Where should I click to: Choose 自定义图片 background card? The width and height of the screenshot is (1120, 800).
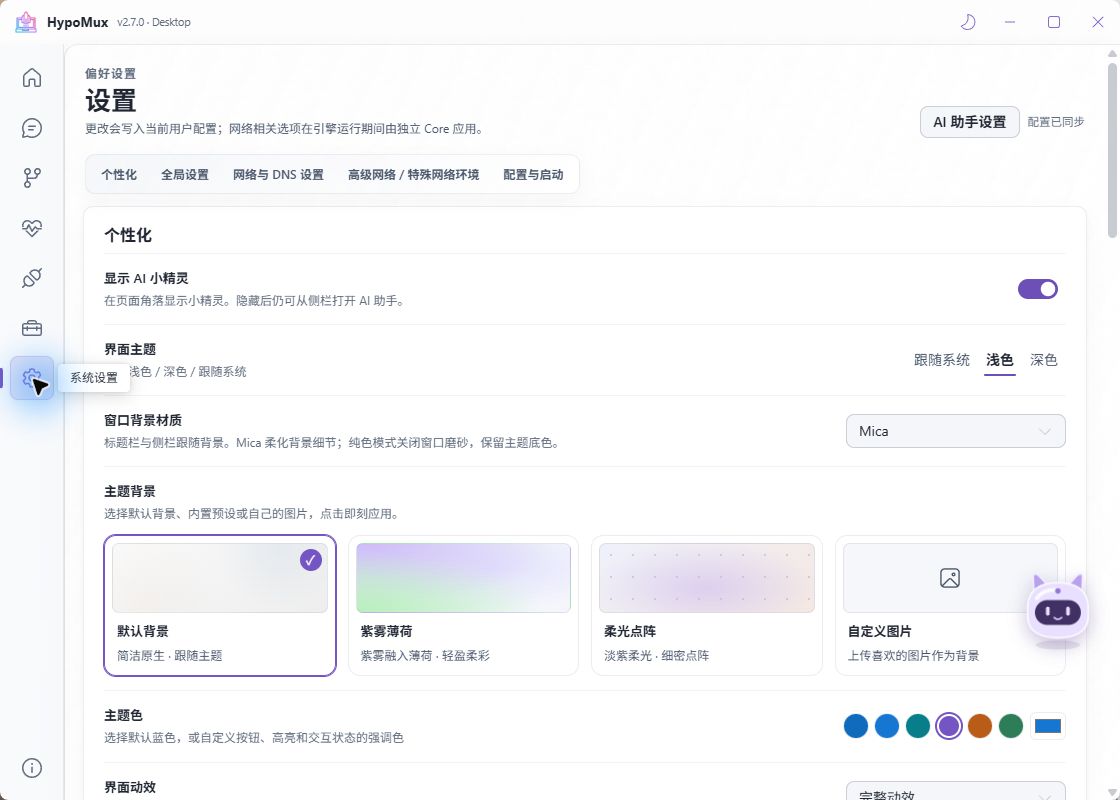pos(950,605)
